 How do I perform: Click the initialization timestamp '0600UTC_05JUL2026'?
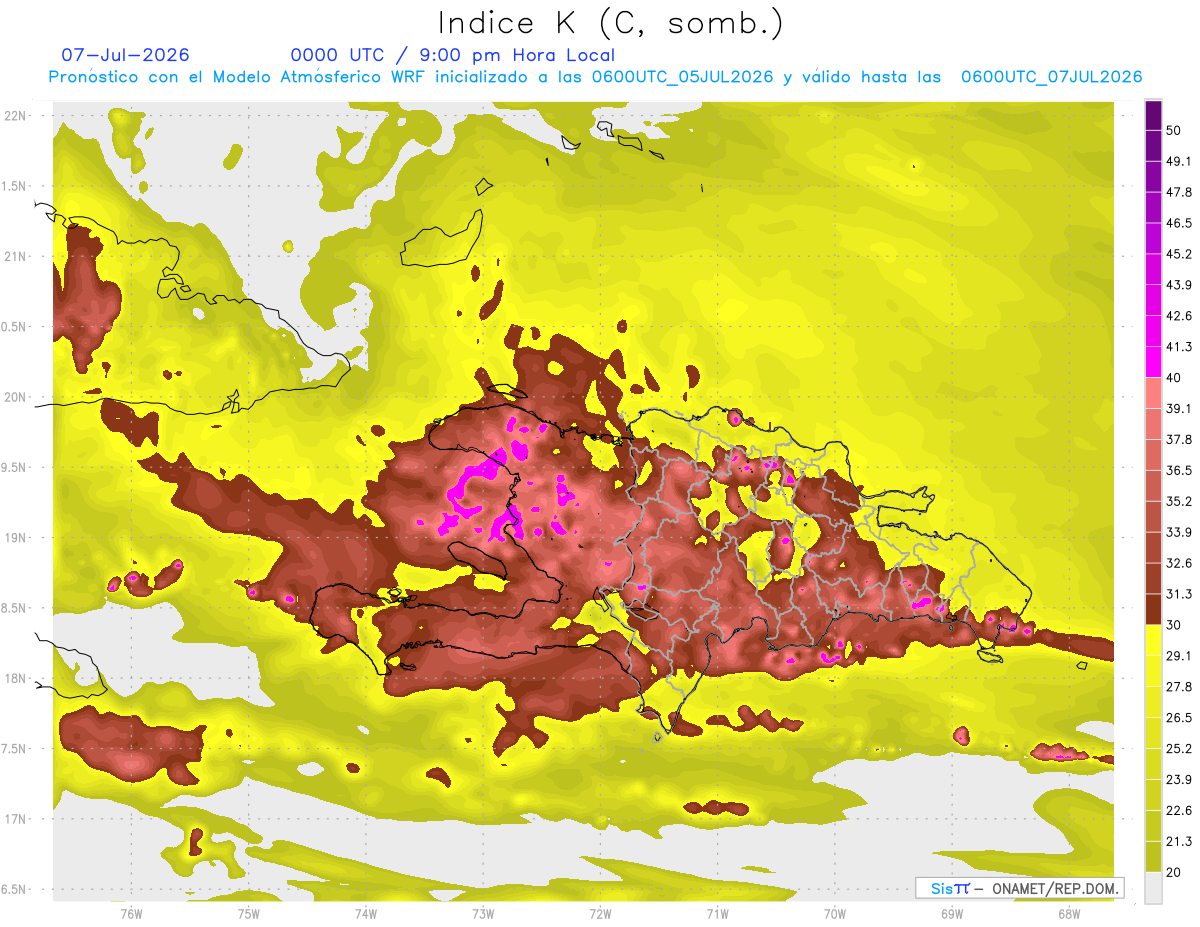[x=683, y=77]
